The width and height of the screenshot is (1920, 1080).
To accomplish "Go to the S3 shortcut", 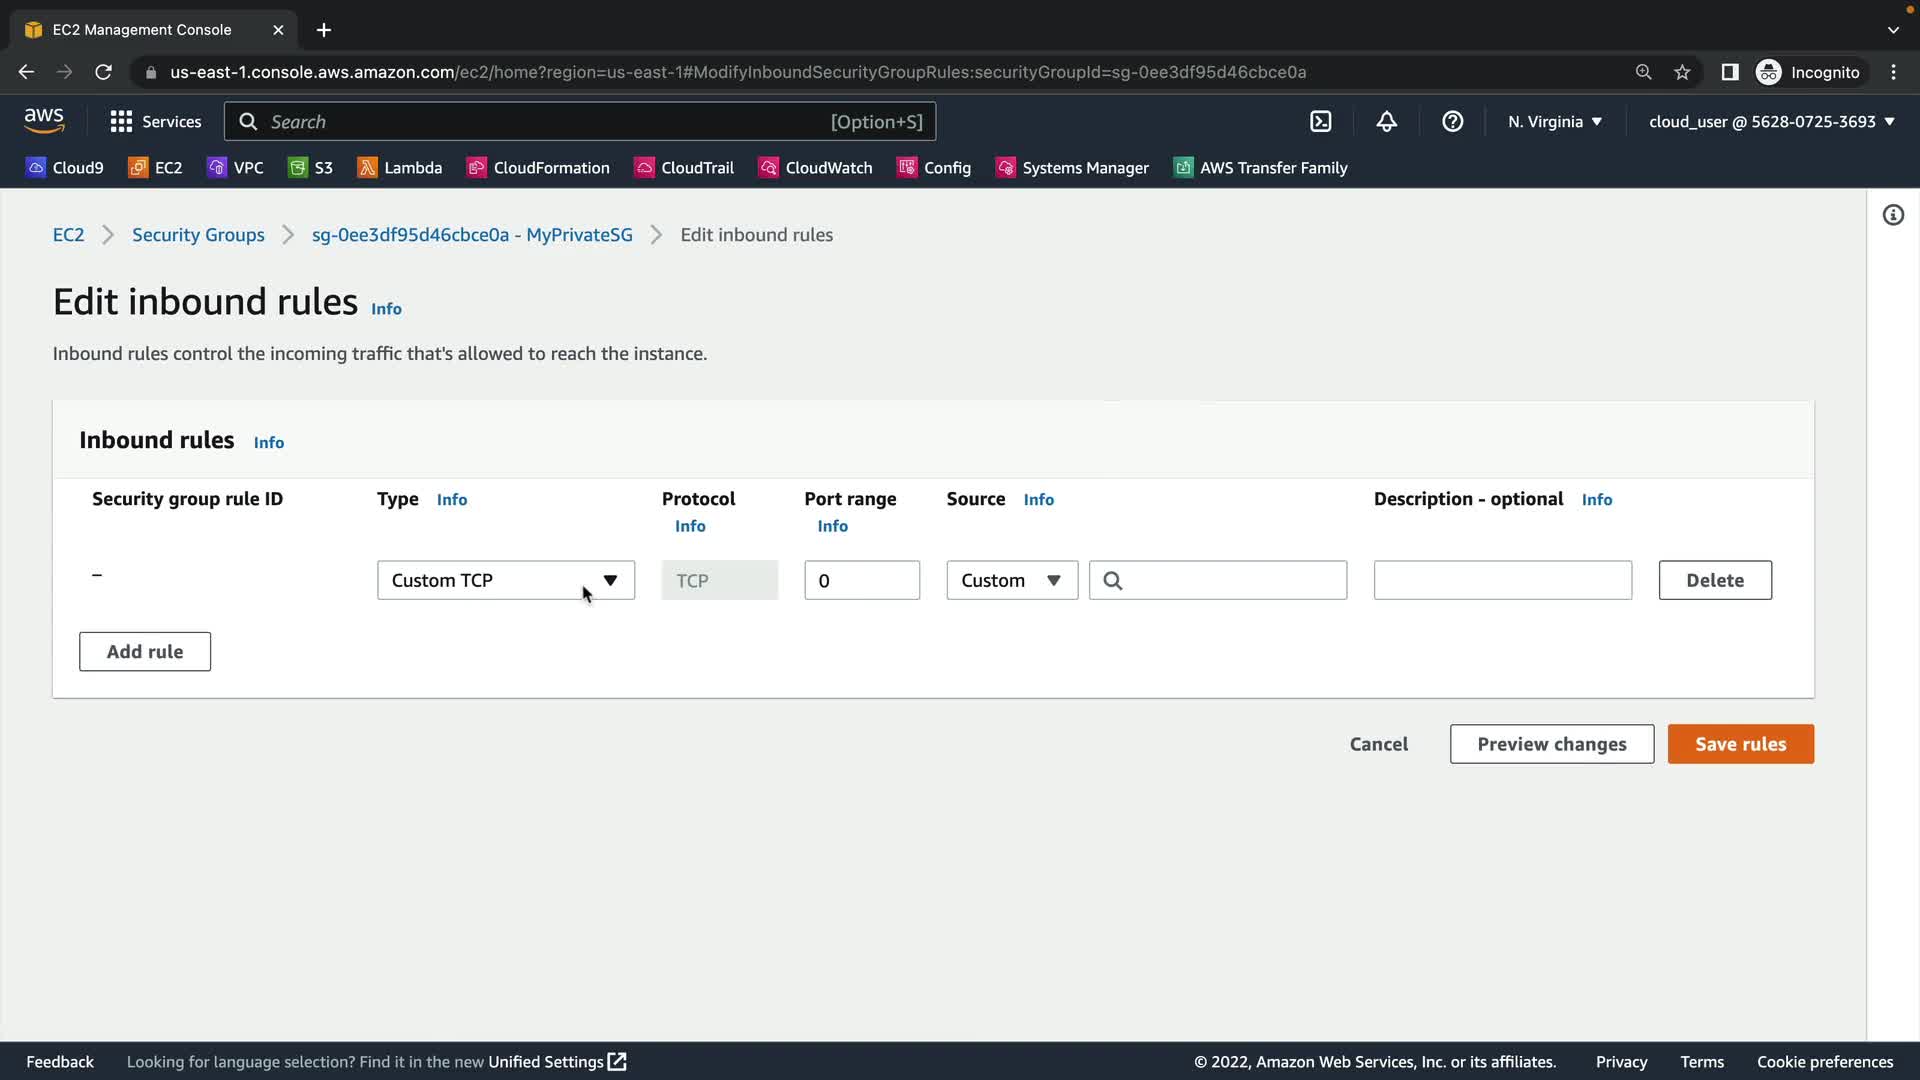I will [x=311, y=168].
